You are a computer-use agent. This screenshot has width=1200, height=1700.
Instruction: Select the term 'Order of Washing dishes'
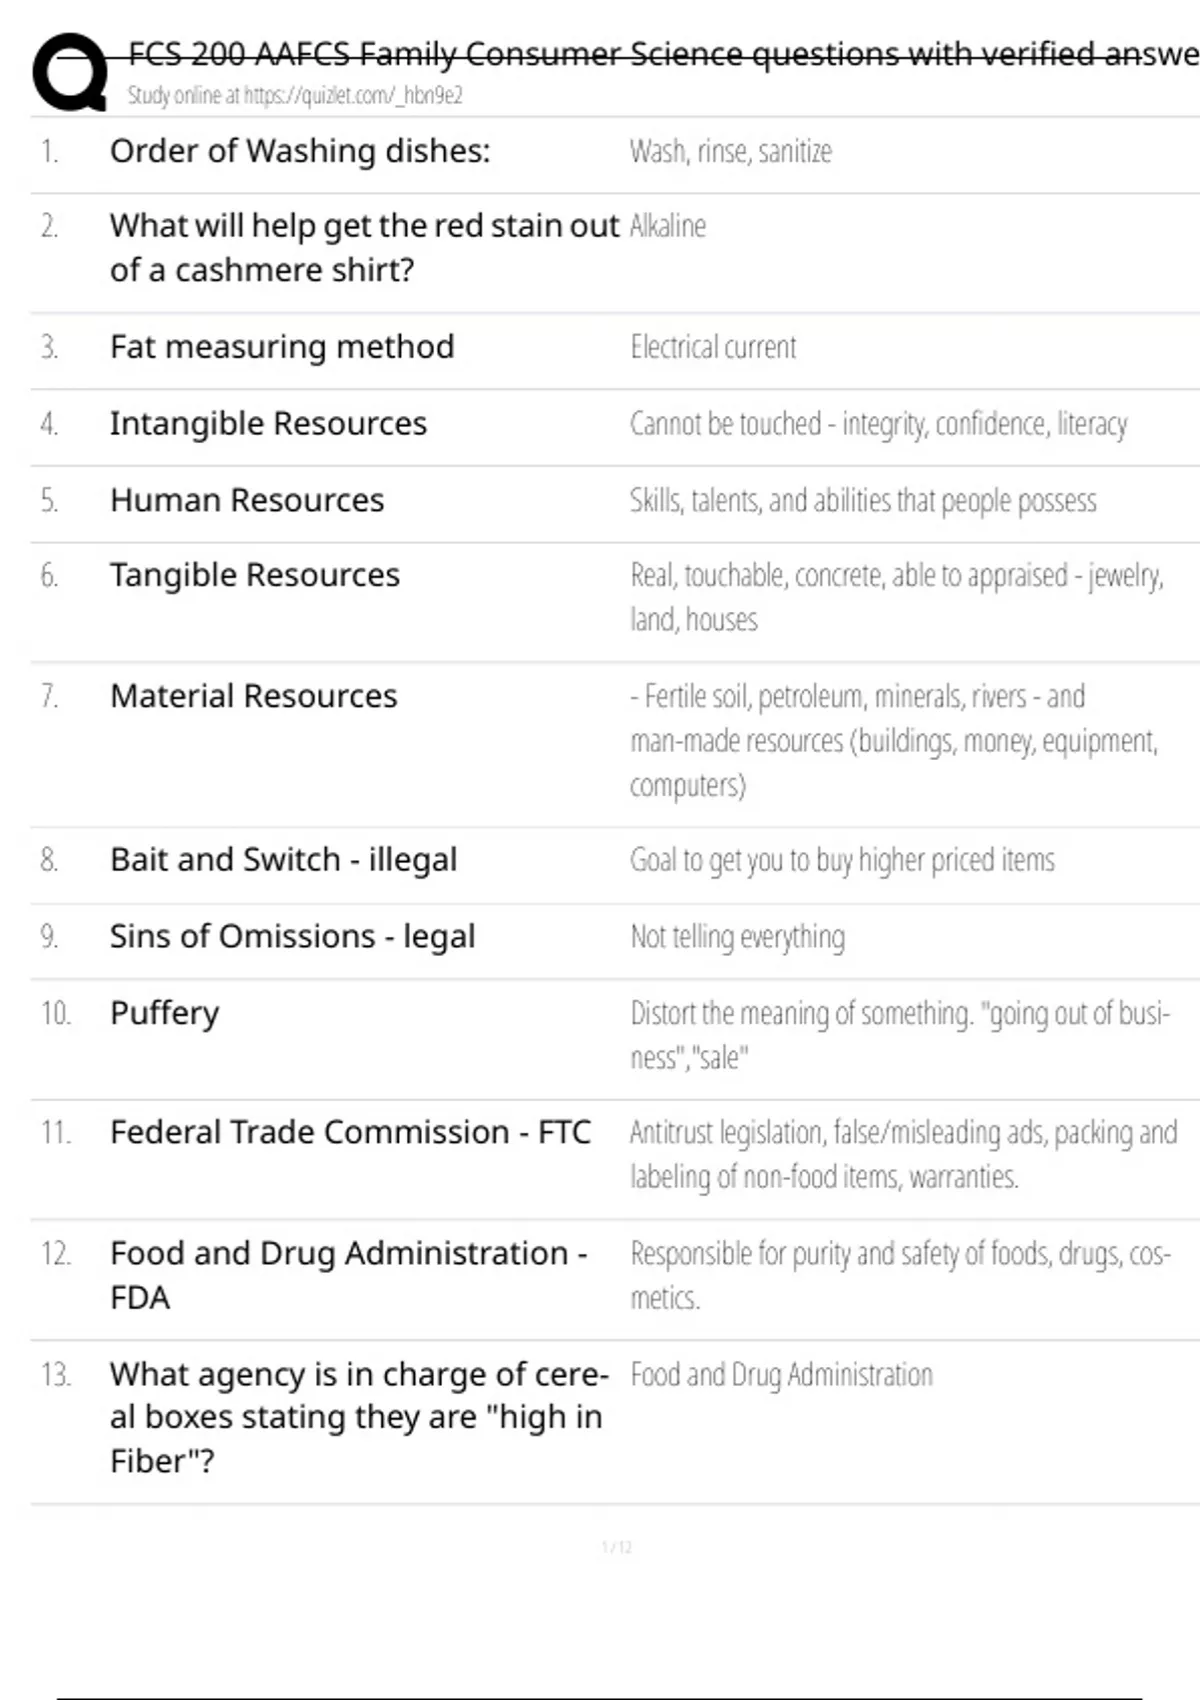point(300,151)
